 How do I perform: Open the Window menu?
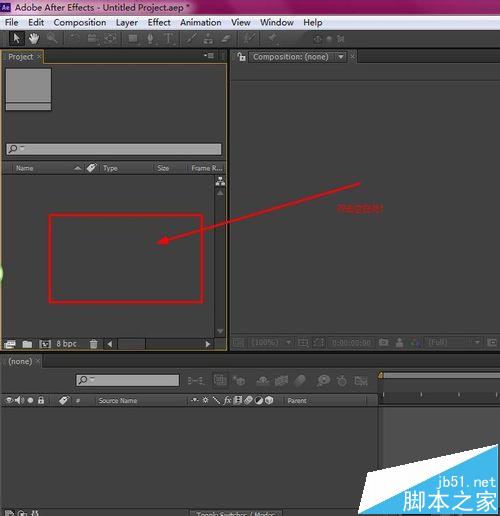[x=277, y=22]
